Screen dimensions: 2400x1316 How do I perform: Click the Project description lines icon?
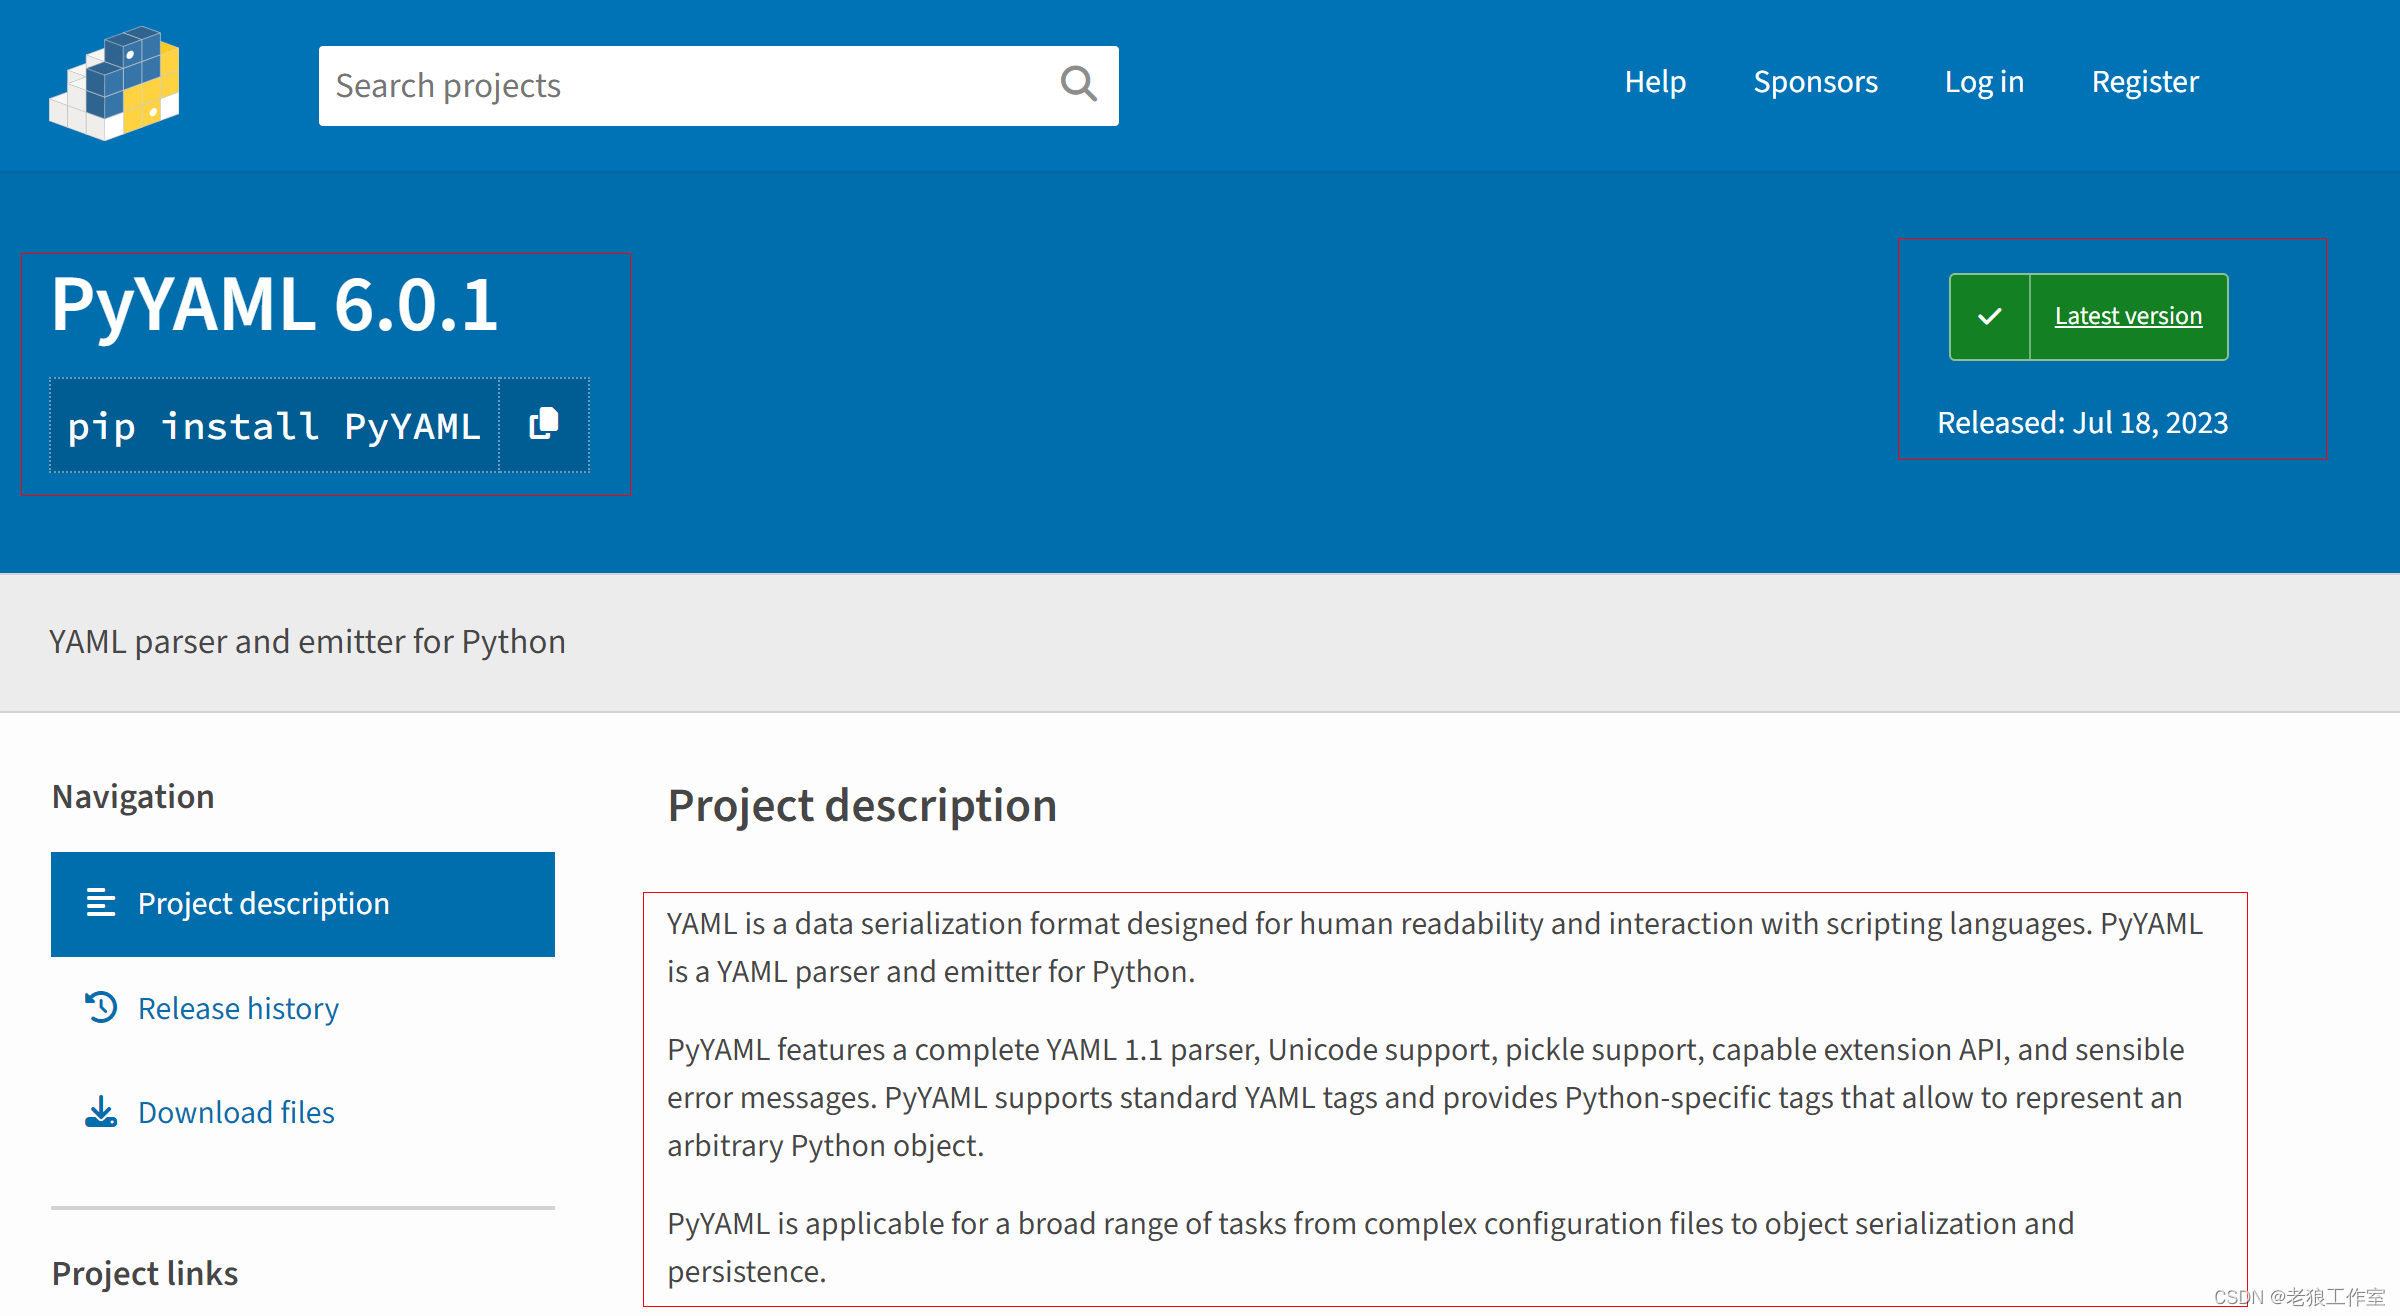pyautogui.click(x=101, y=903)
